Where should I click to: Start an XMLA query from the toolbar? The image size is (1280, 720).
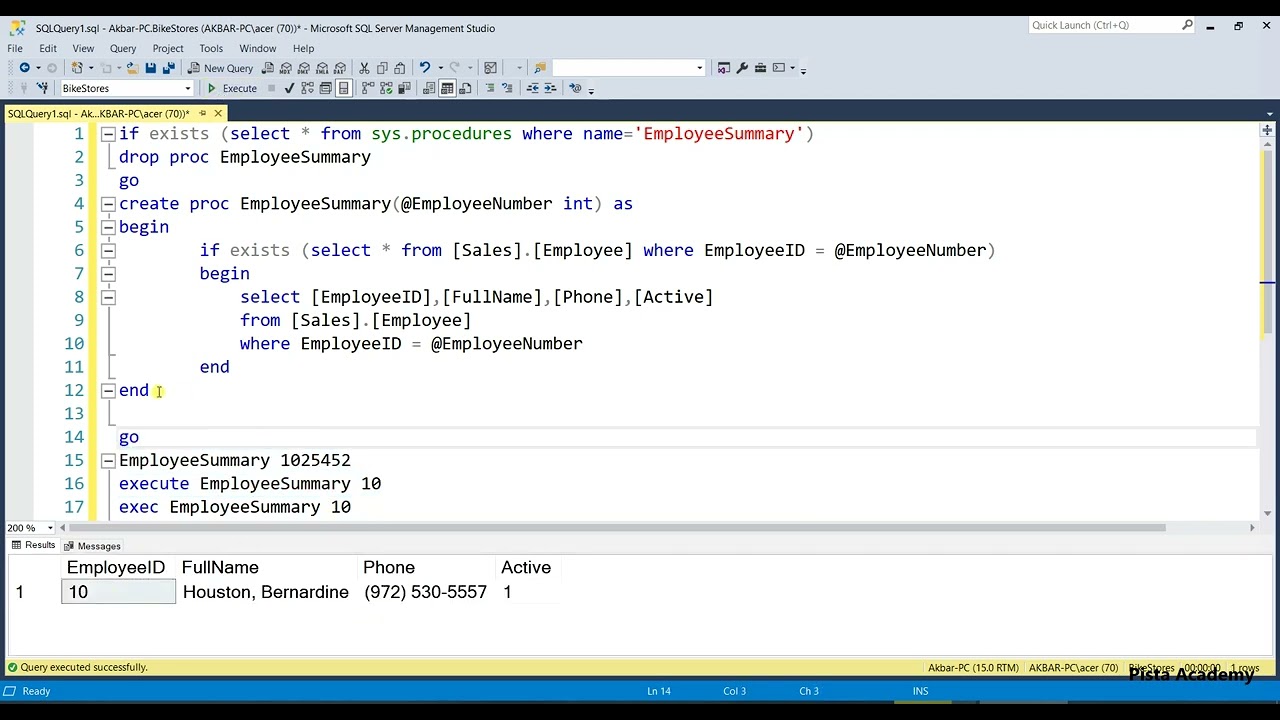[322, 68]
